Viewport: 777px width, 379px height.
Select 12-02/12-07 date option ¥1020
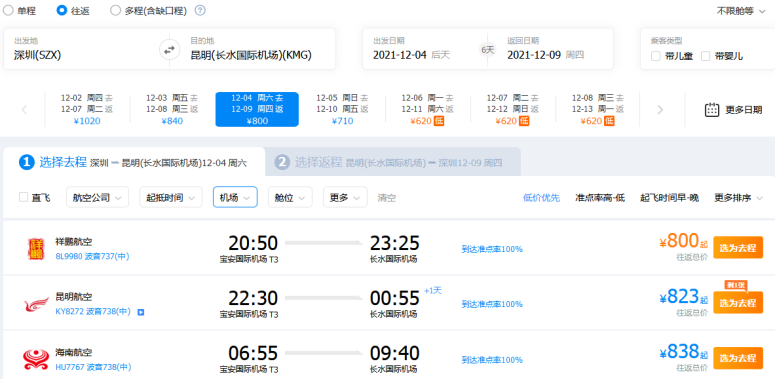[87, 109]
